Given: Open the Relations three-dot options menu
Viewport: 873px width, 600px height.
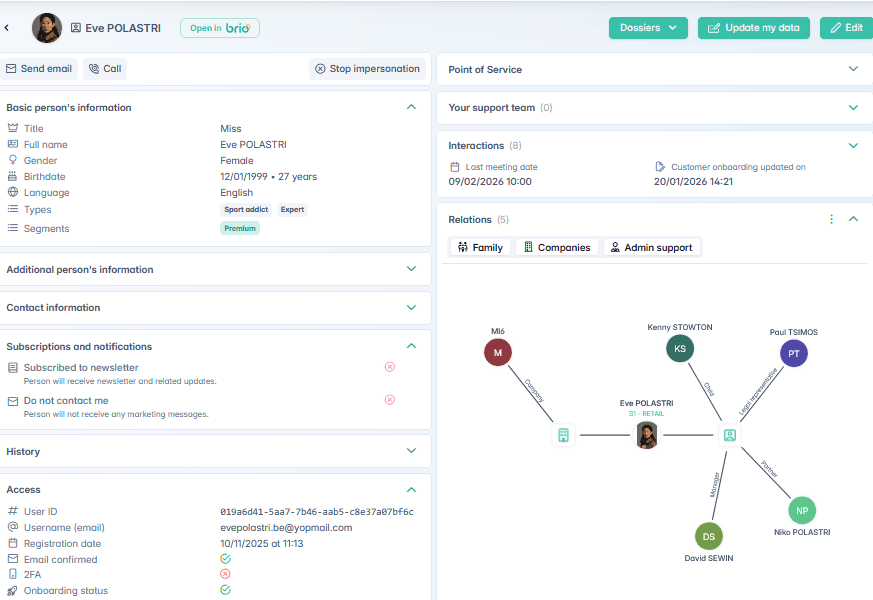Looking at the screenshot, I should 831,219.
